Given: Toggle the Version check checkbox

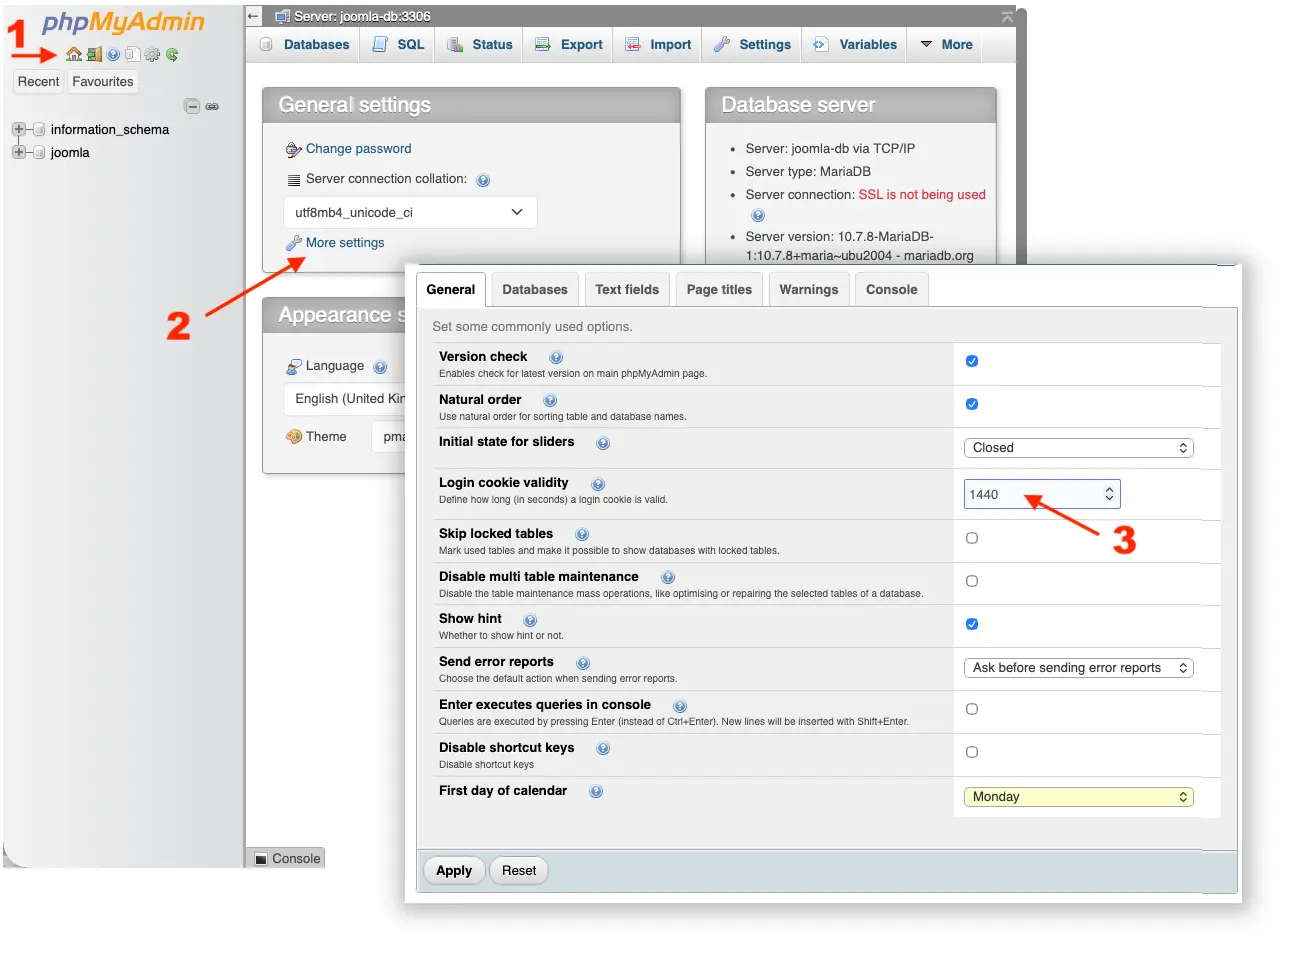Looking at the screenshot, I should pos(972,361).
